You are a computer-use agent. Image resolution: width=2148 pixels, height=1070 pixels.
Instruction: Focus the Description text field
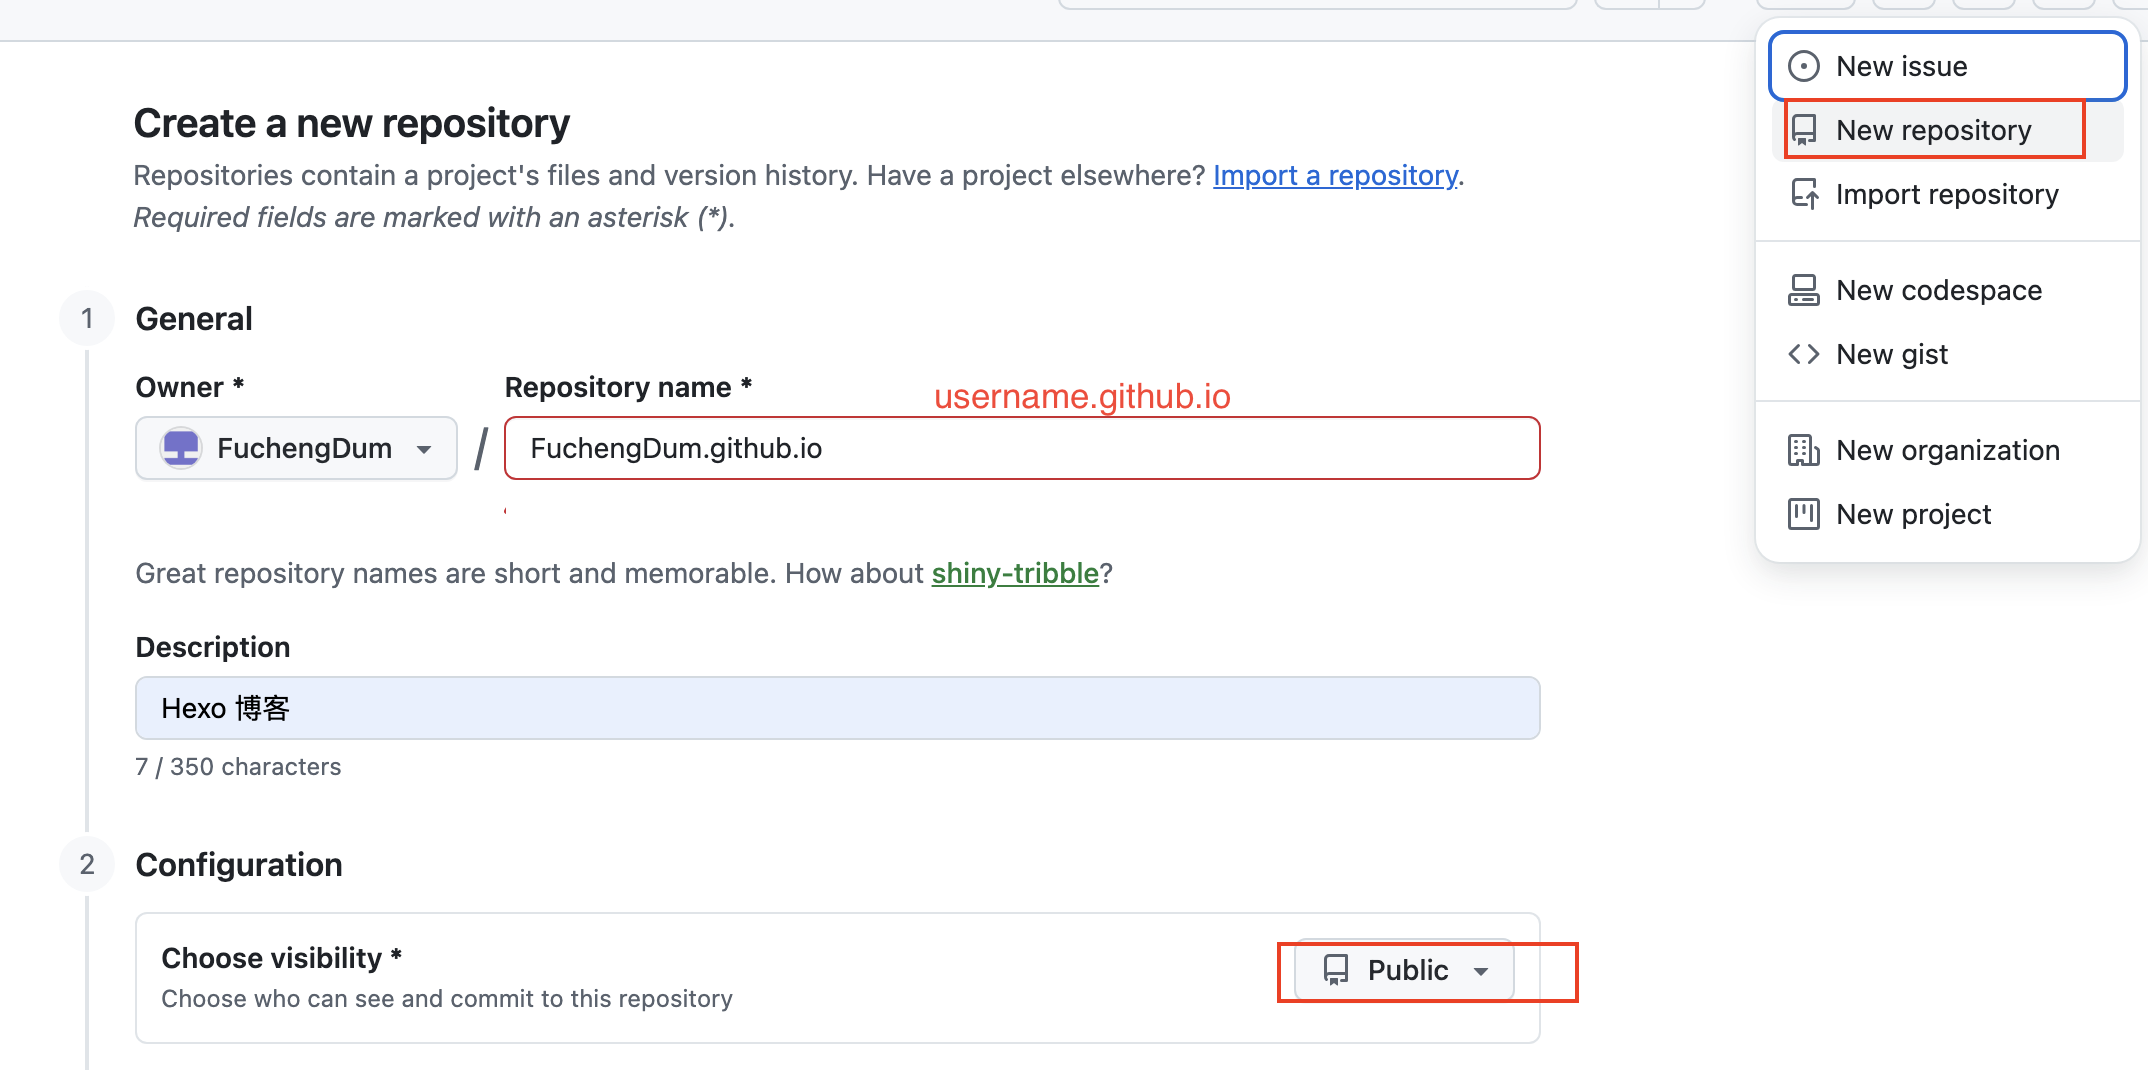(837, 708)
